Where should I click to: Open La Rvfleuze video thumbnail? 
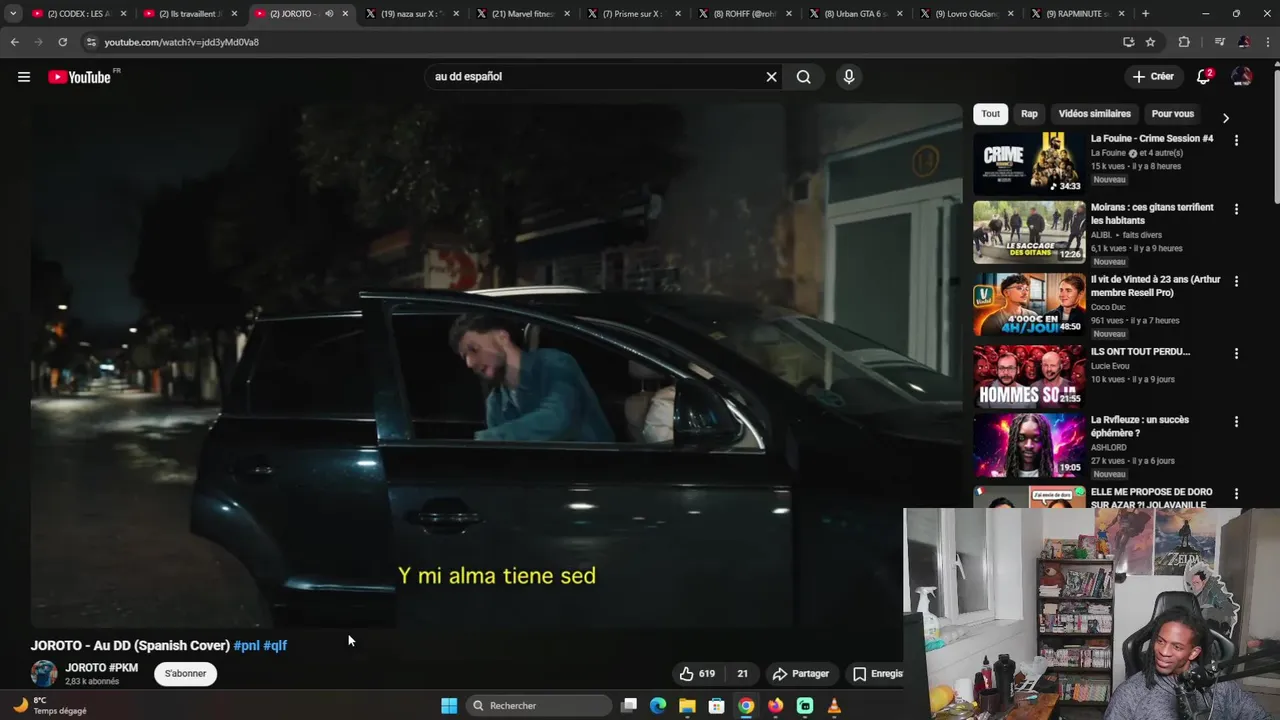pos(1029,445)
